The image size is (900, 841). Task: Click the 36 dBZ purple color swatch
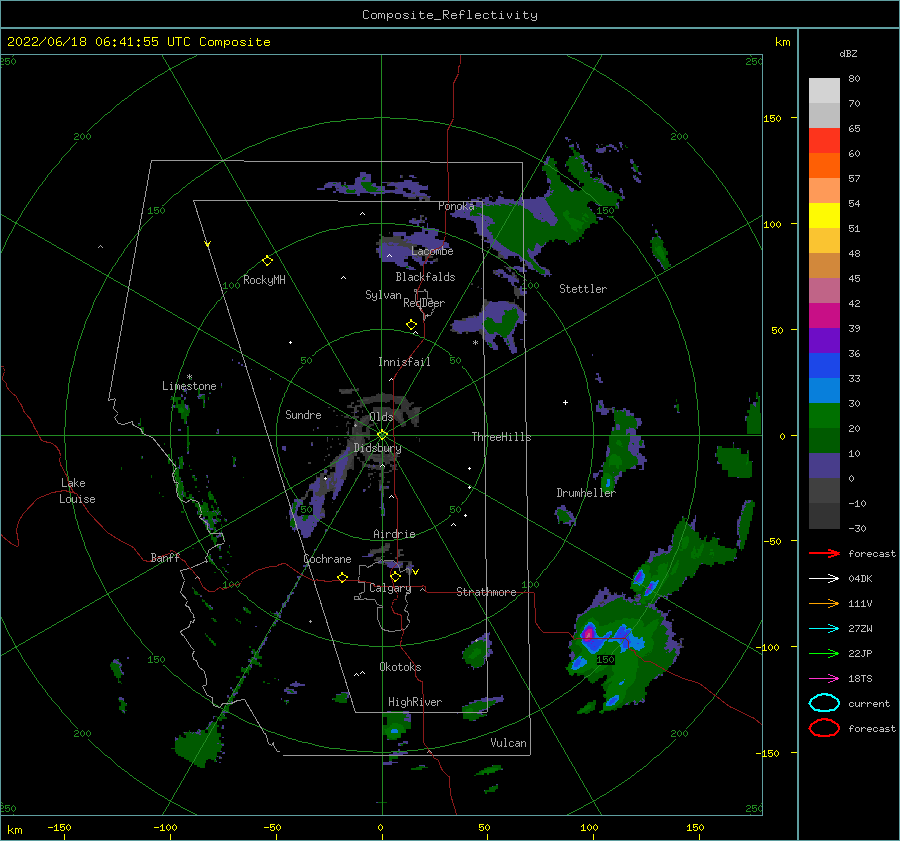(824, 340)
